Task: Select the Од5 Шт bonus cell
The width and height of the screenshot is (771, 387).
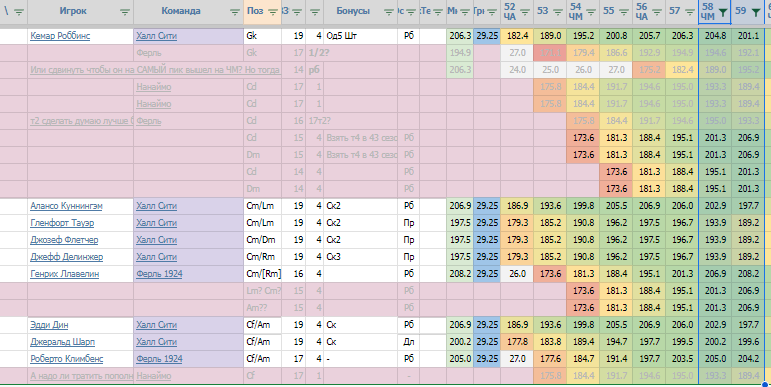Action: coord(360,36)
